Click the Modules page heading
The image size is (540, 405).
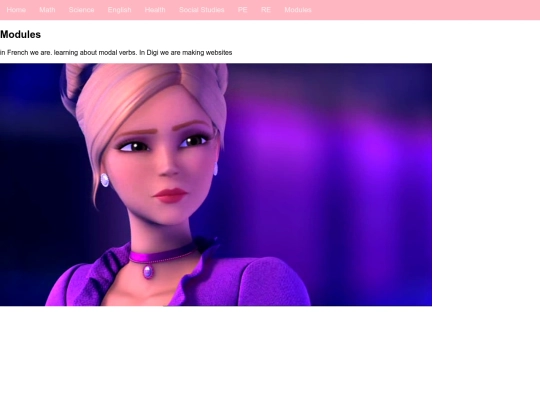click(21, 34)
